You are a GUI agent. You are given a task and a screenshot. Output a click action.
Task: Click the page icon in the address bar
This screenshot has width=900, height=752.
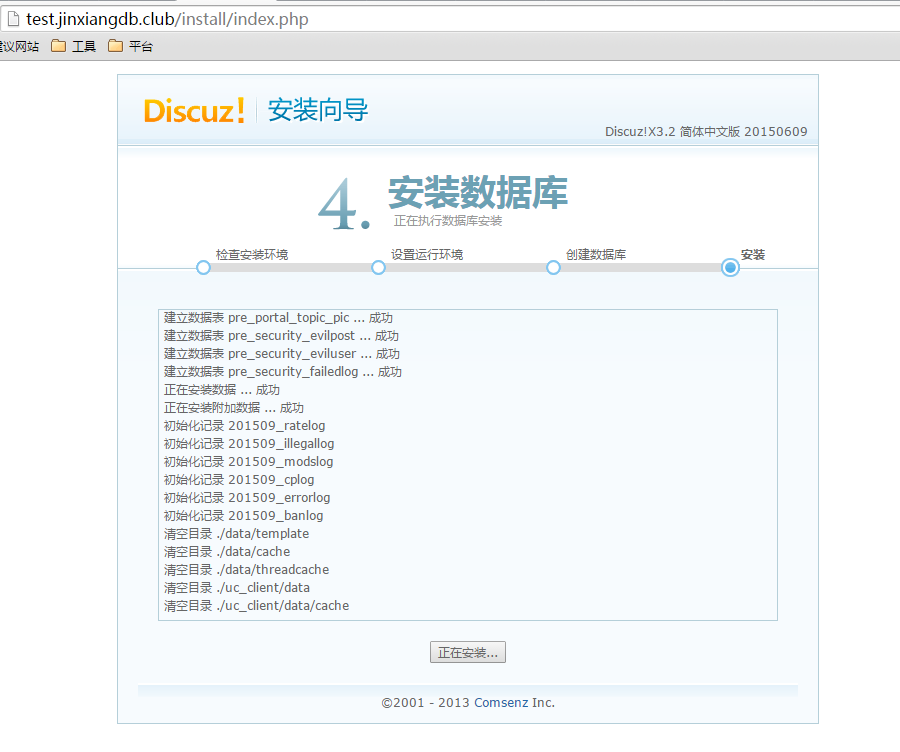(x=13, y=20)
